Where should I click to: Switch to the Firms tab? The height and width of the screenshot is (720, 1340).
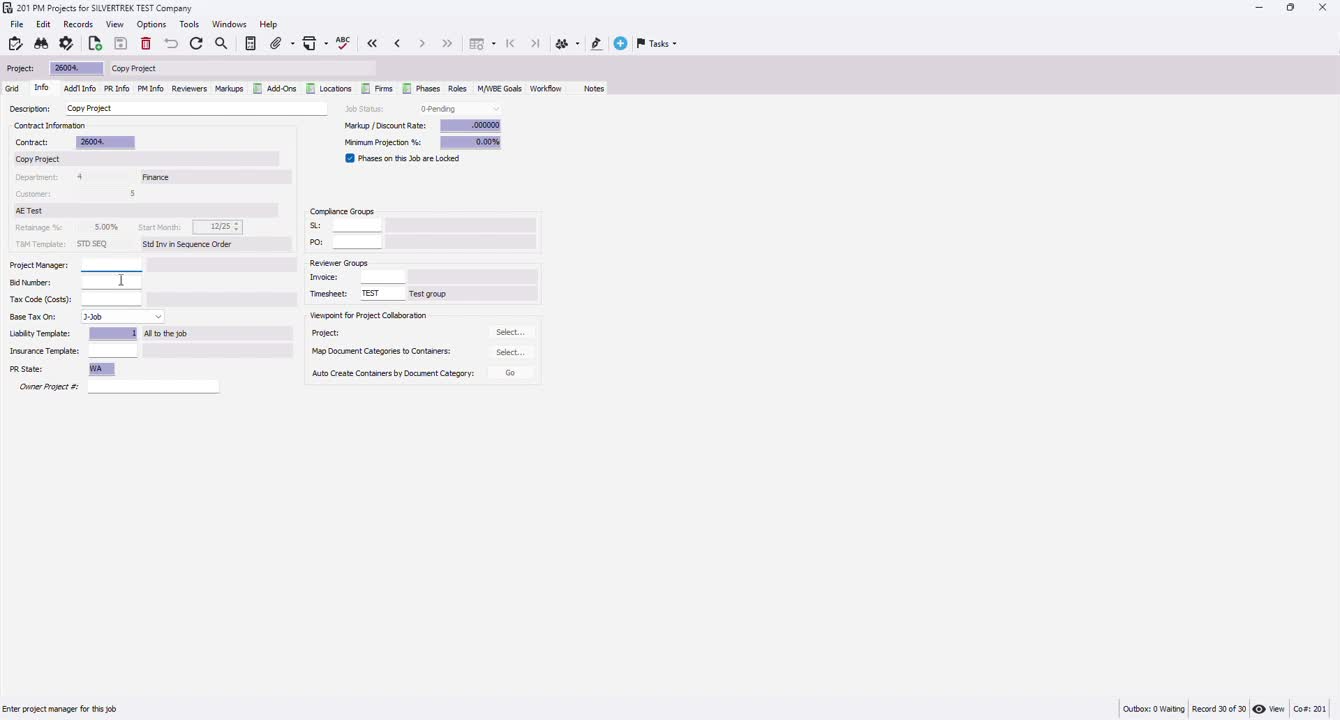(377, 89)
